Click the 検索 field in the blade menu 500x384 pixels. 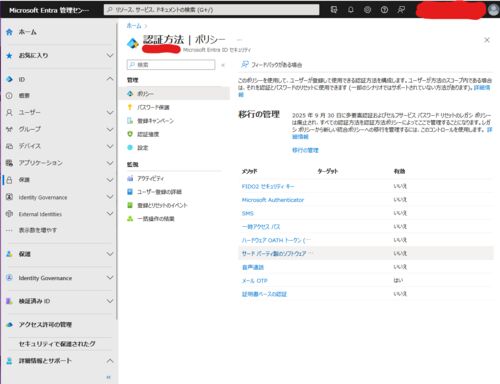[x=171, y=65]
